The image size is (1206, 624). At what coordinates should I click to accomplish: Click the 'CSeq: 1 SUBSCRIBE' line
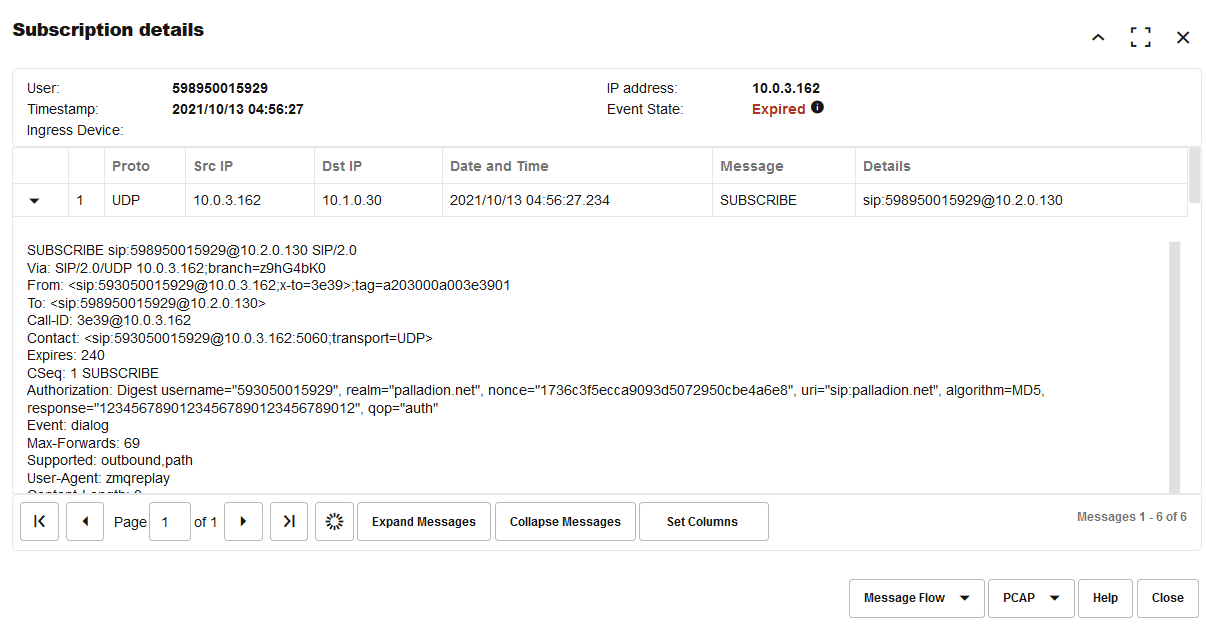pyautogui.click(x=93, y=373)
